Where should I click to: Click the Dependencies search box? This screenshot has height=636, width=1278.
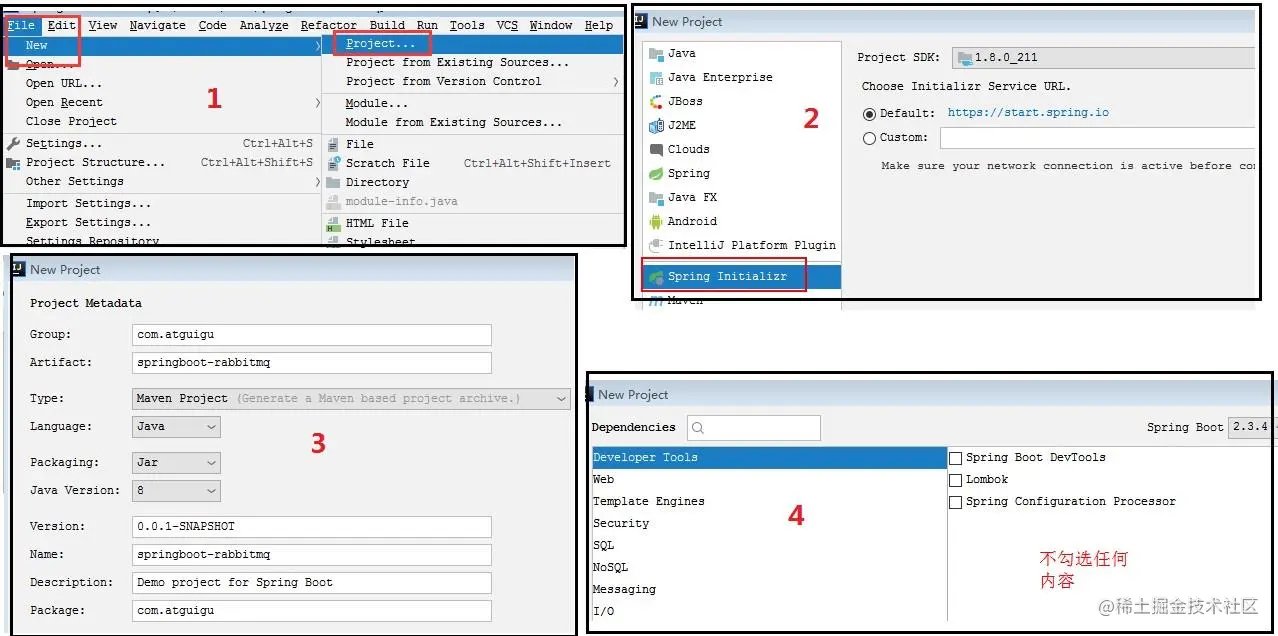click(754, 428)
